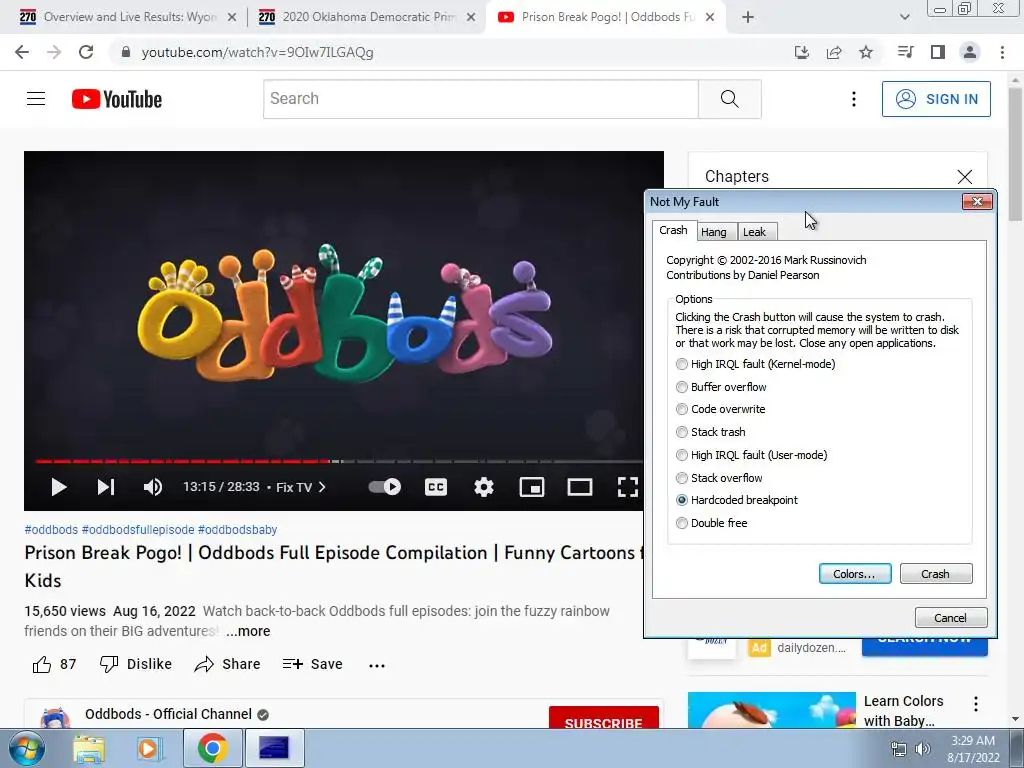Click the #oddbods hashtag link
This screenshot has width=1024, height=768.
51,530
